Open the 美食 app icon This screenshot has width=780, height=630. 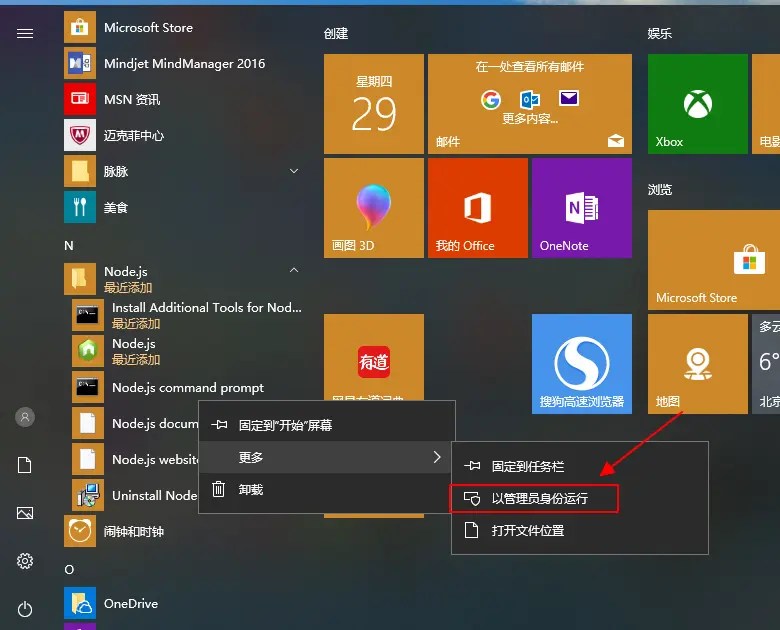click(x=80, y=207)
